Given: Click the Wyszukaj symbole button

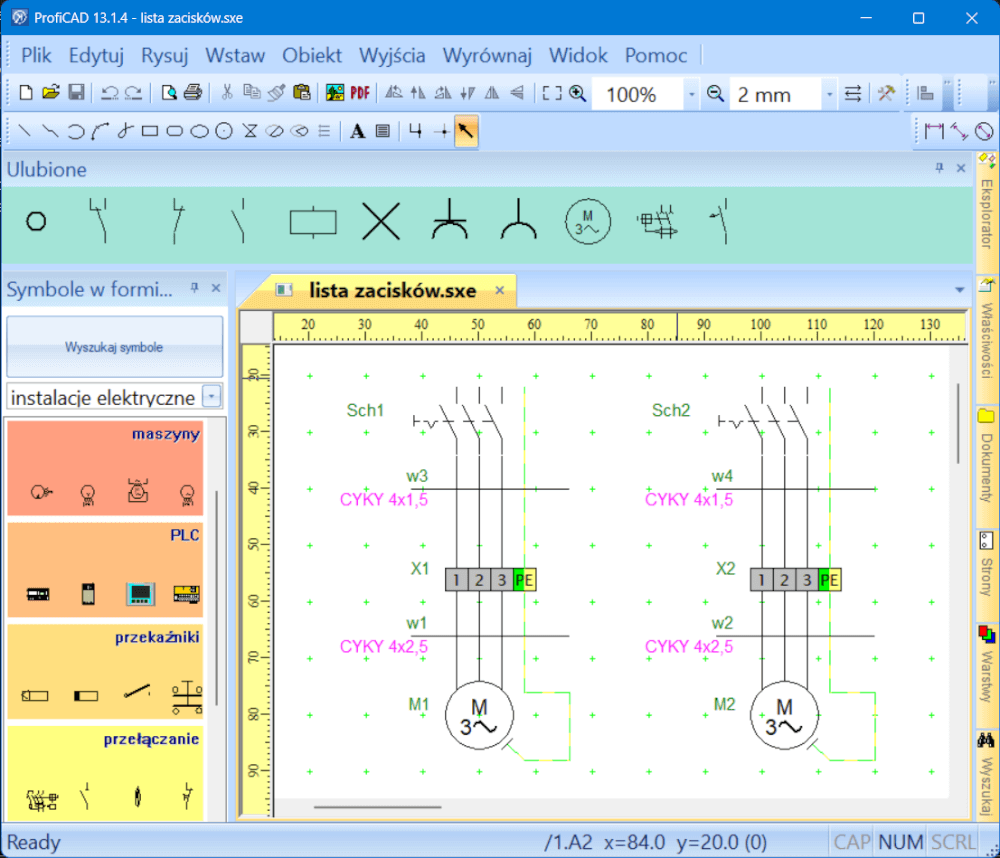Looking at the screenshot, I should point(115,347).
